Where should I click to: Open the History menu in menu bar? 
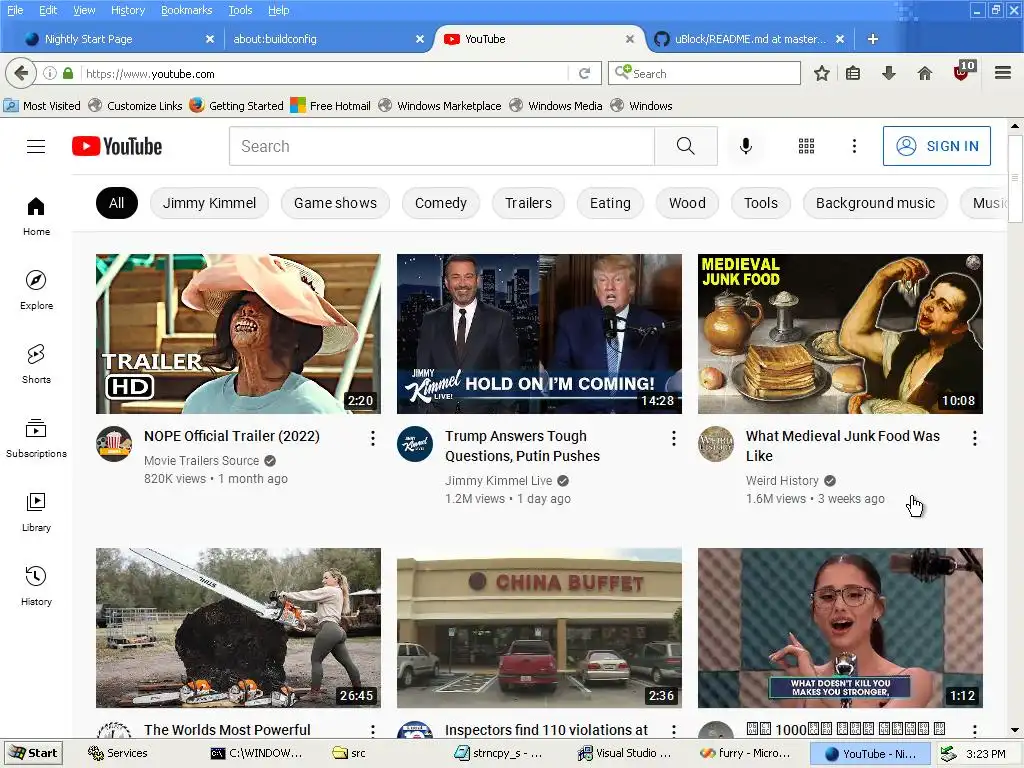(128, 10)
